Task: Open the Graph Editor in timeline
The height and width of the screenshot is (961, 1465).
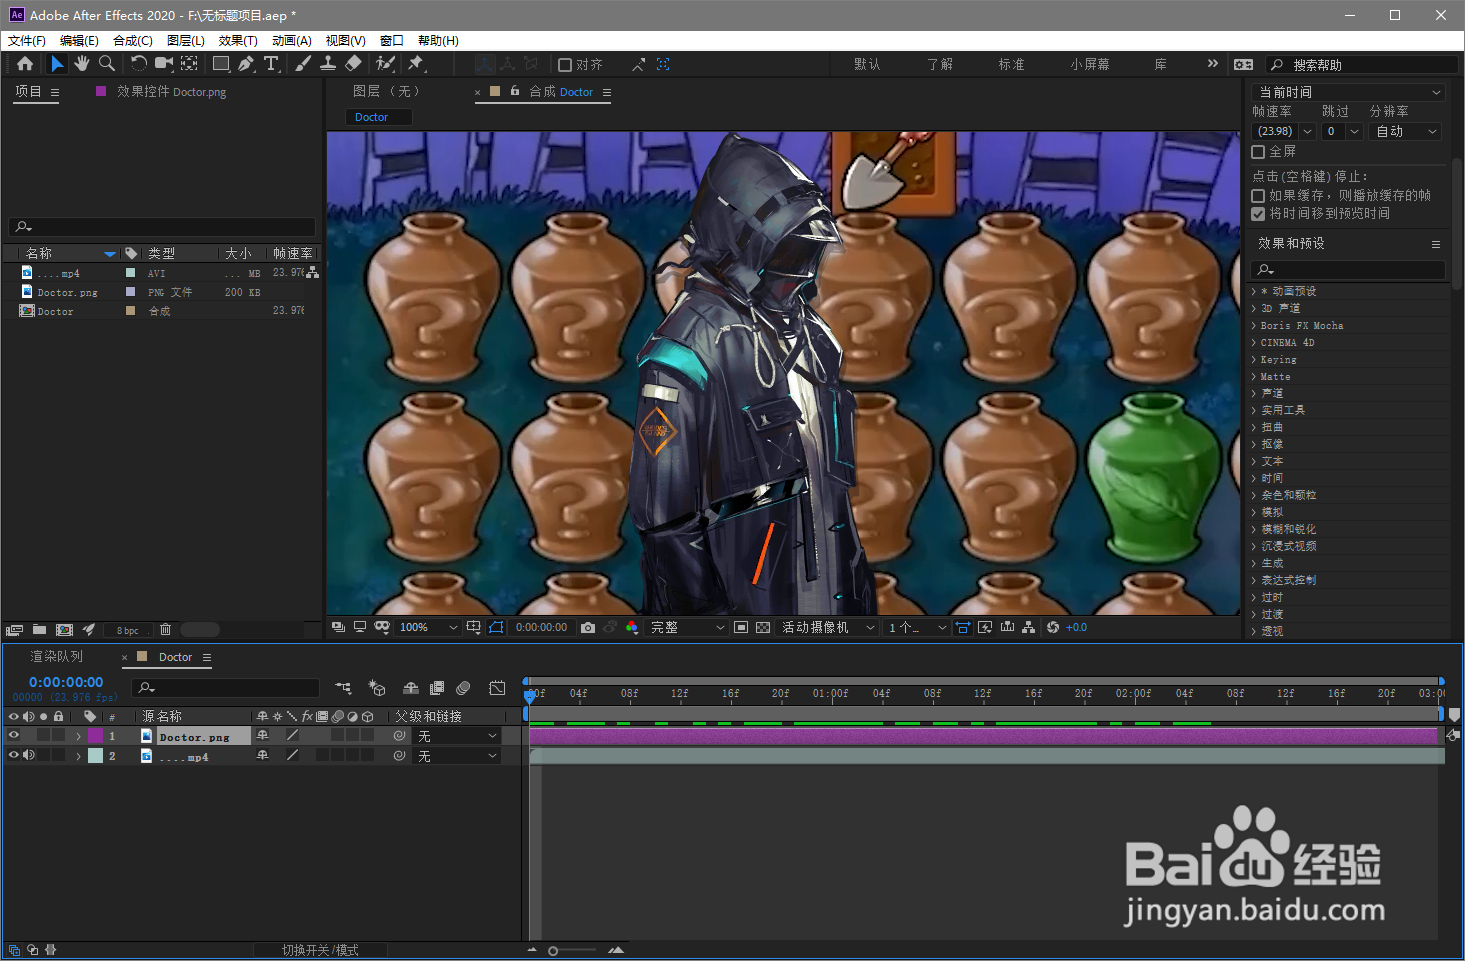Action: [497, 688]
